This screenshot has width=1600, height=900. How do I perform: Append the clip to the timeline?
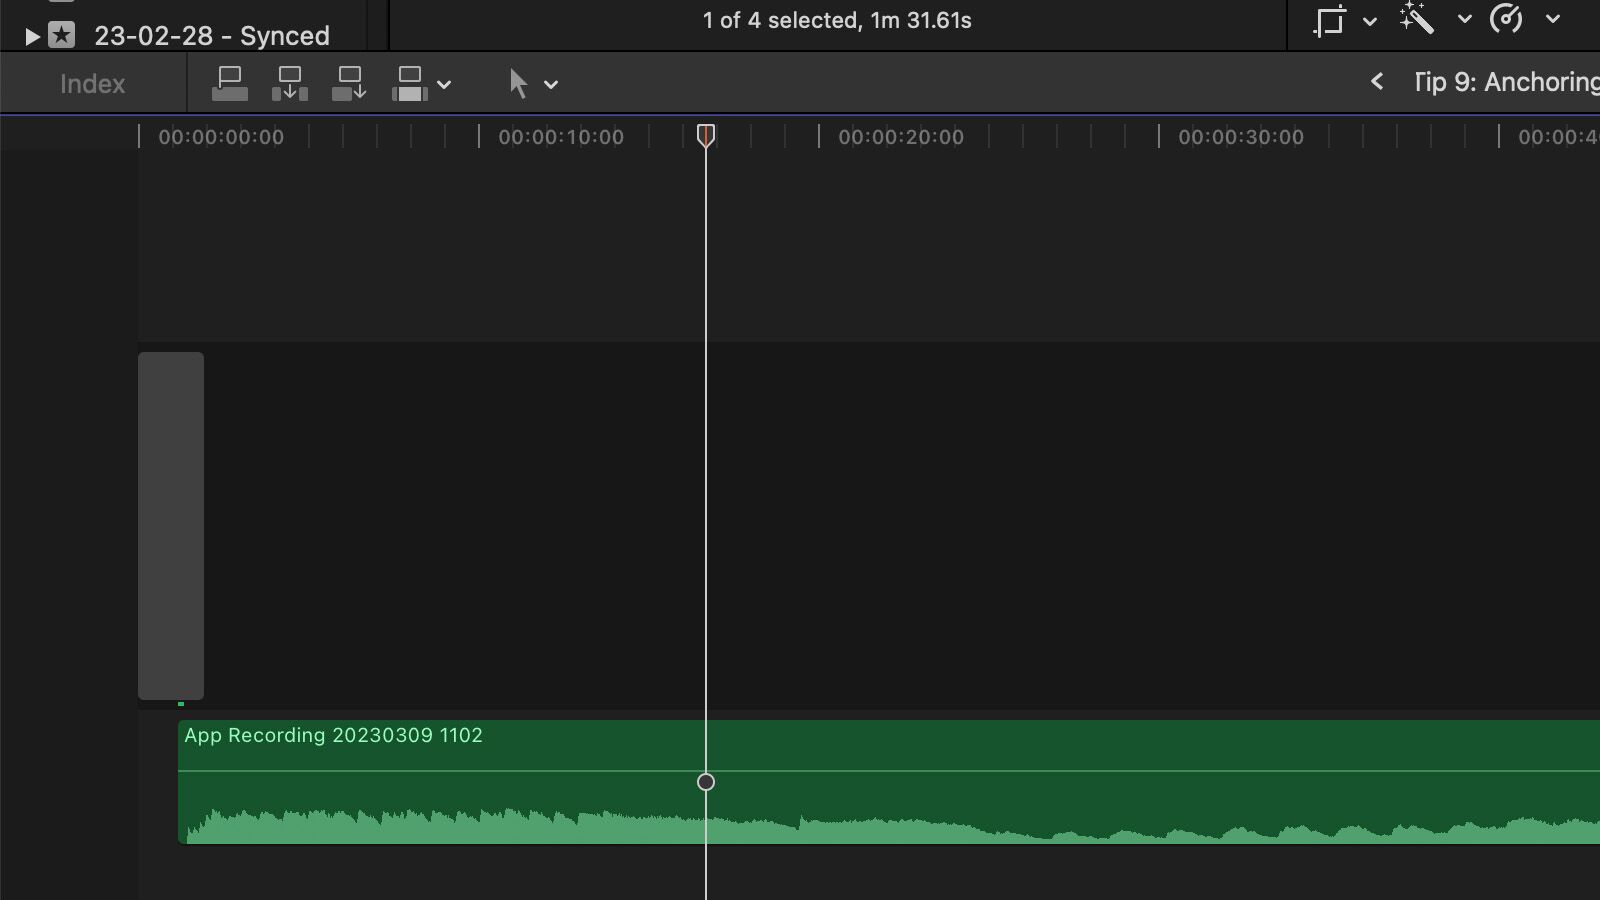point(349,83)
